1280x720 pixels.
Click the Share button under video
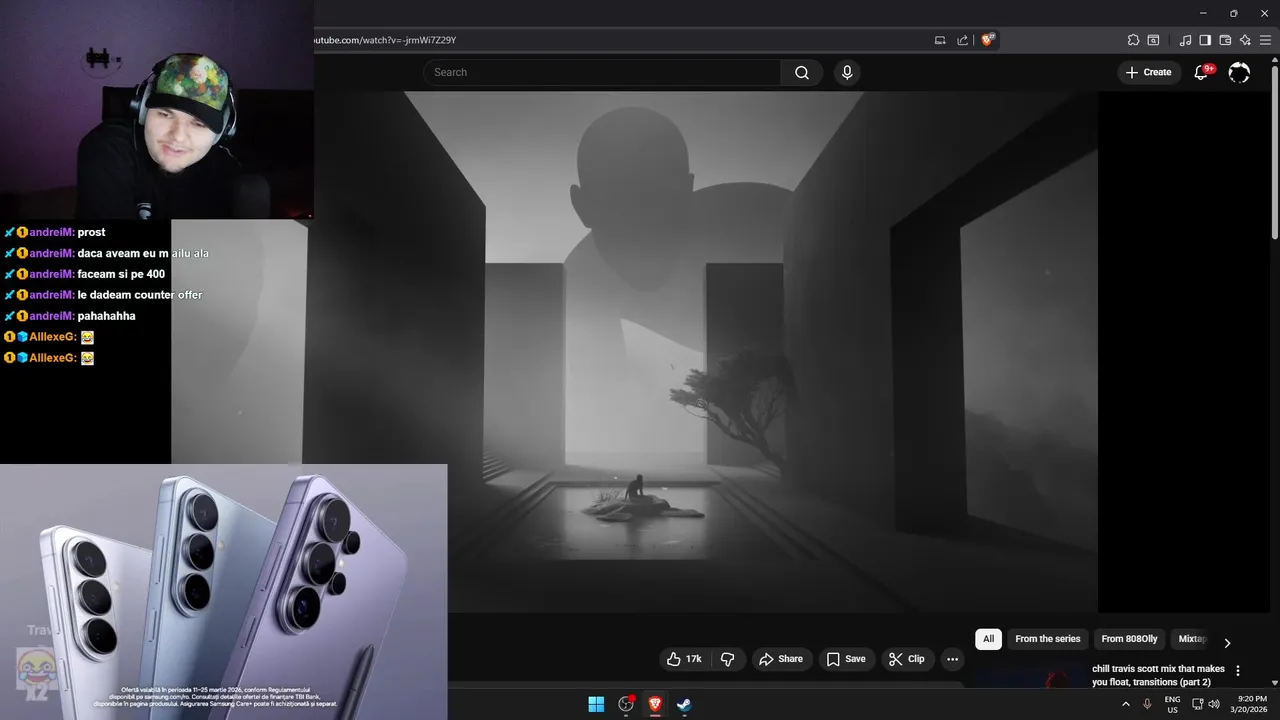(781, 659)
